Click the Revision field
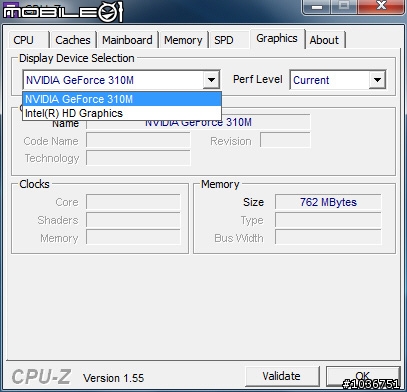 click(285, 140)
